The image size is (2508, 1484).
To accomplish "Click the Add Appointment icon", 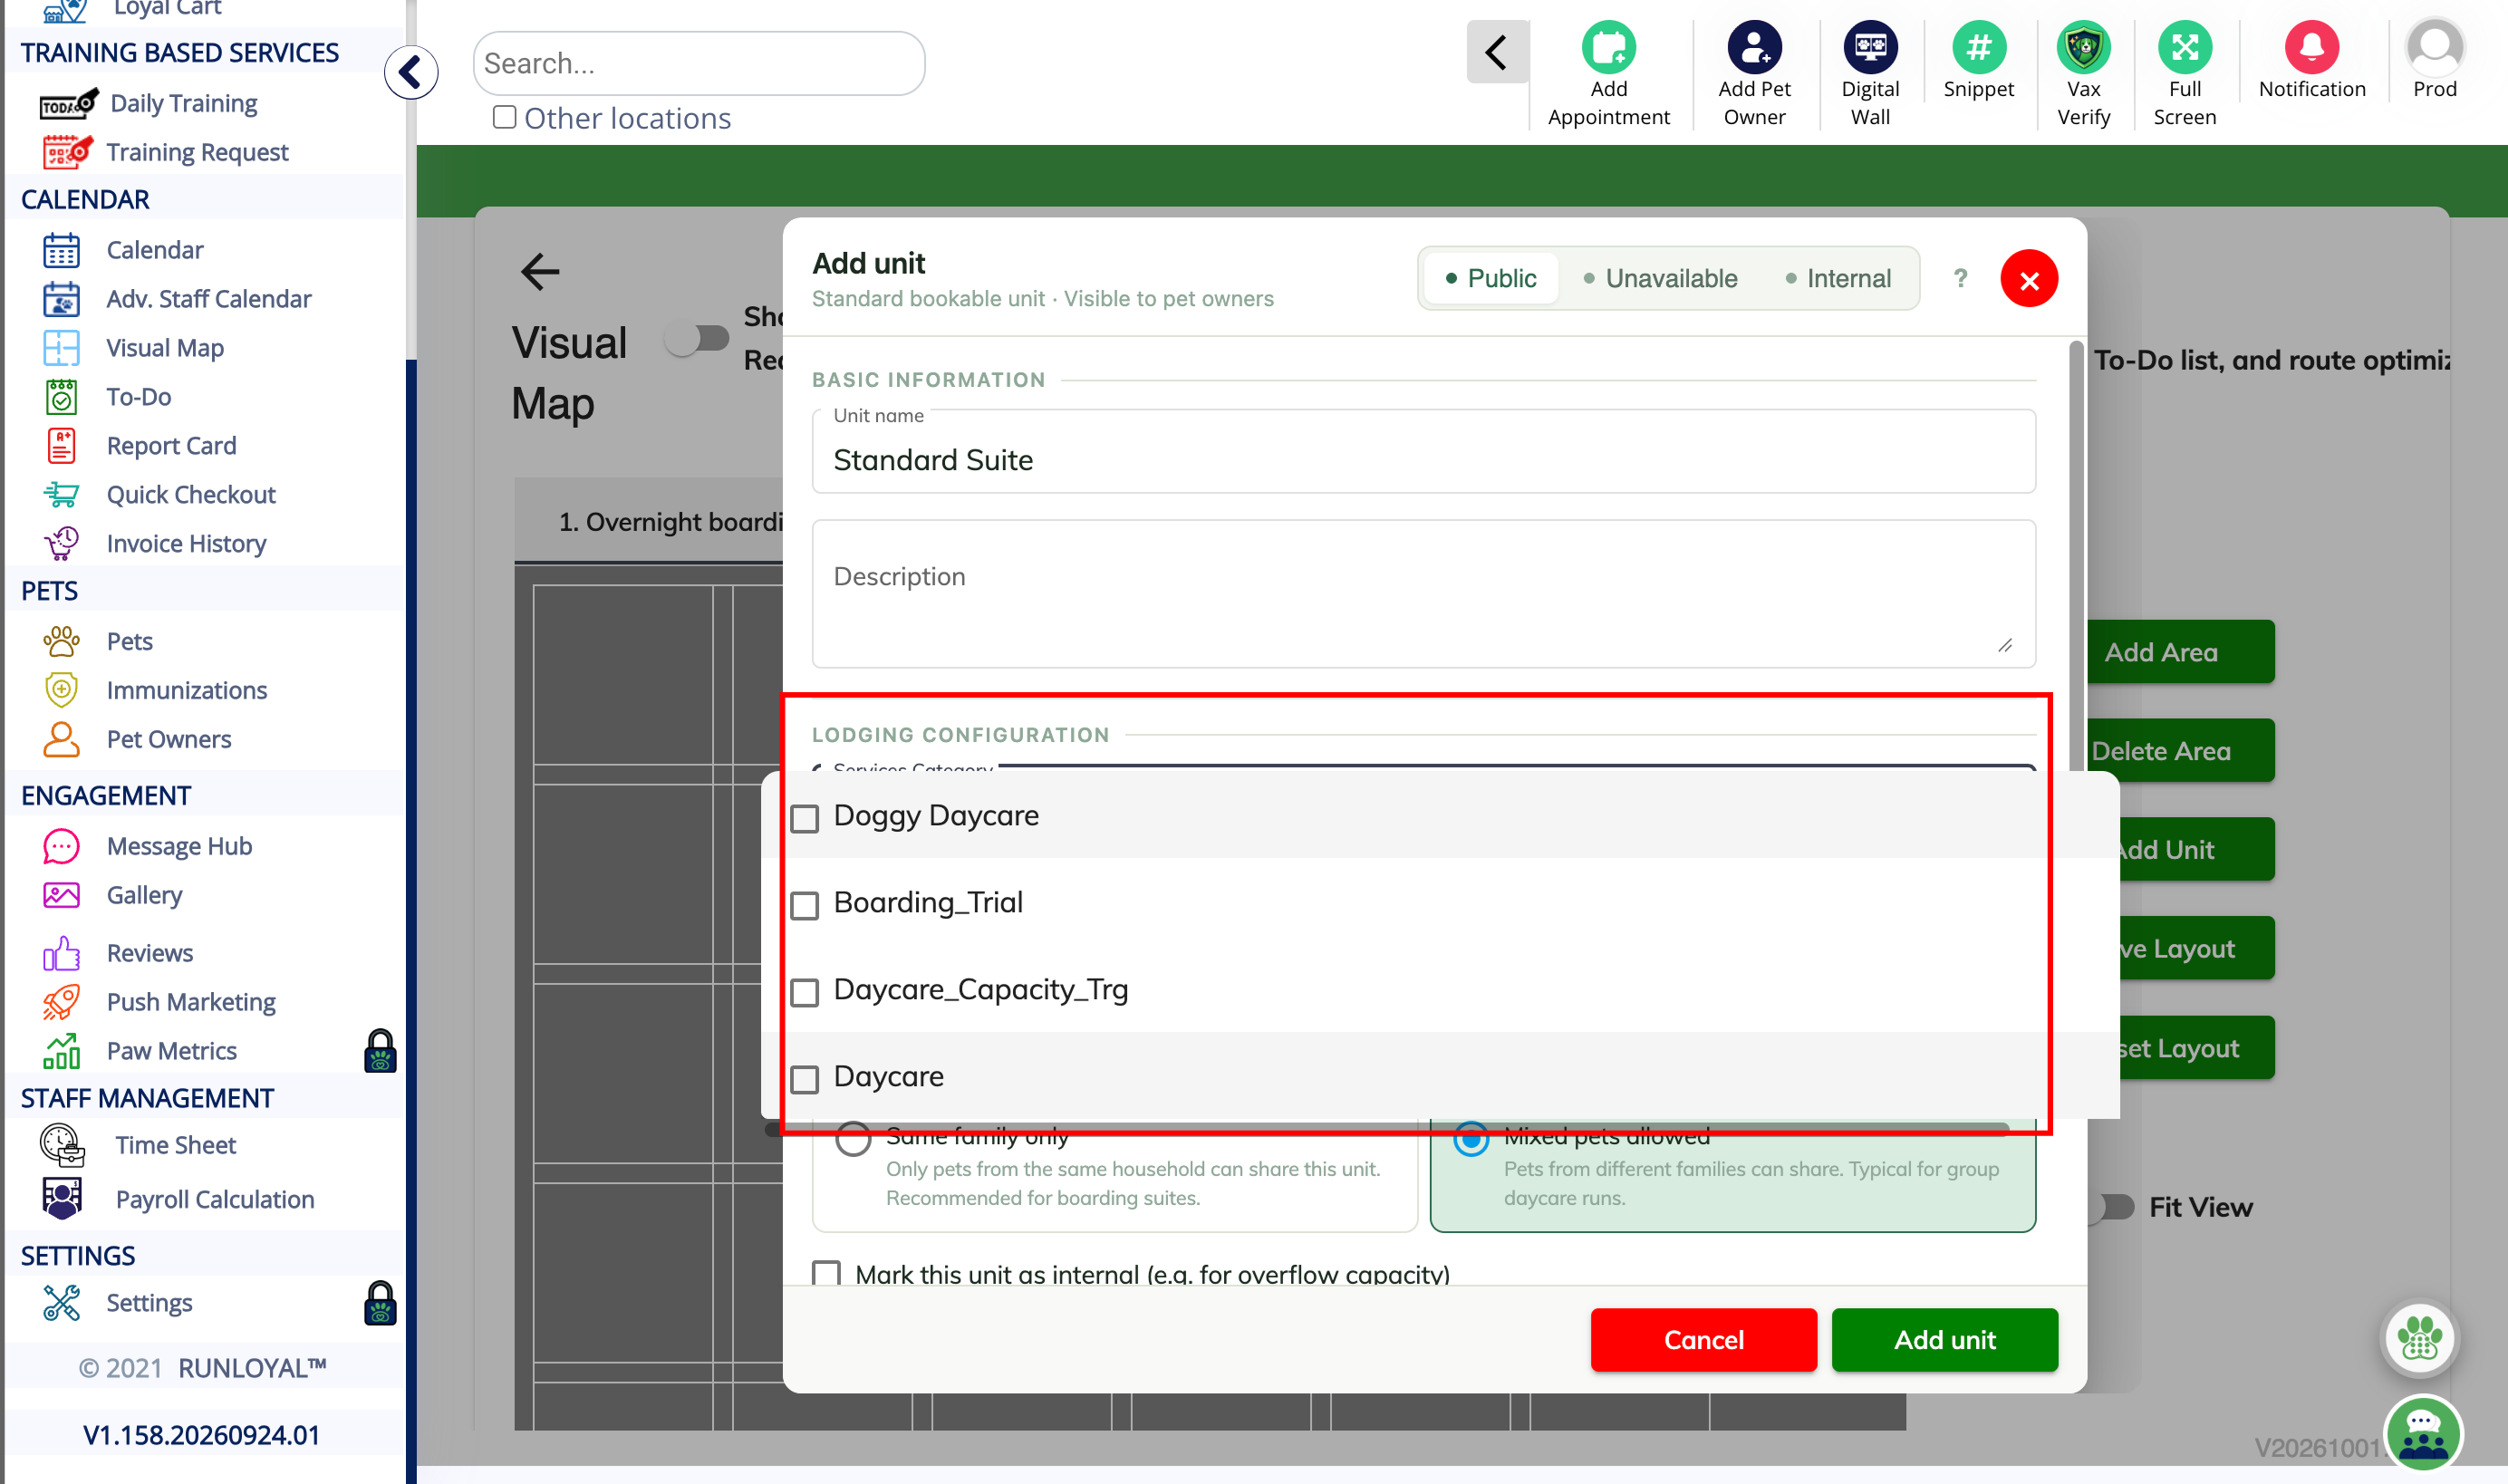I will coord(1608,46).
